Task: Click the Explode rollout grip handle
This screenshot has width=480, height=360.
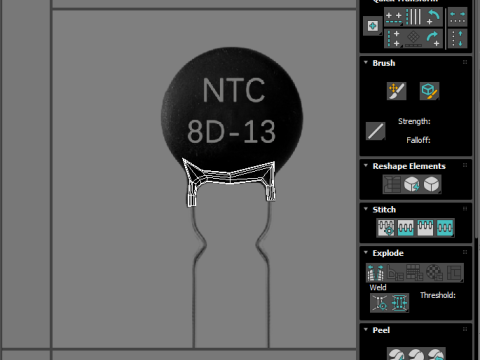Action: pos(465,252)
